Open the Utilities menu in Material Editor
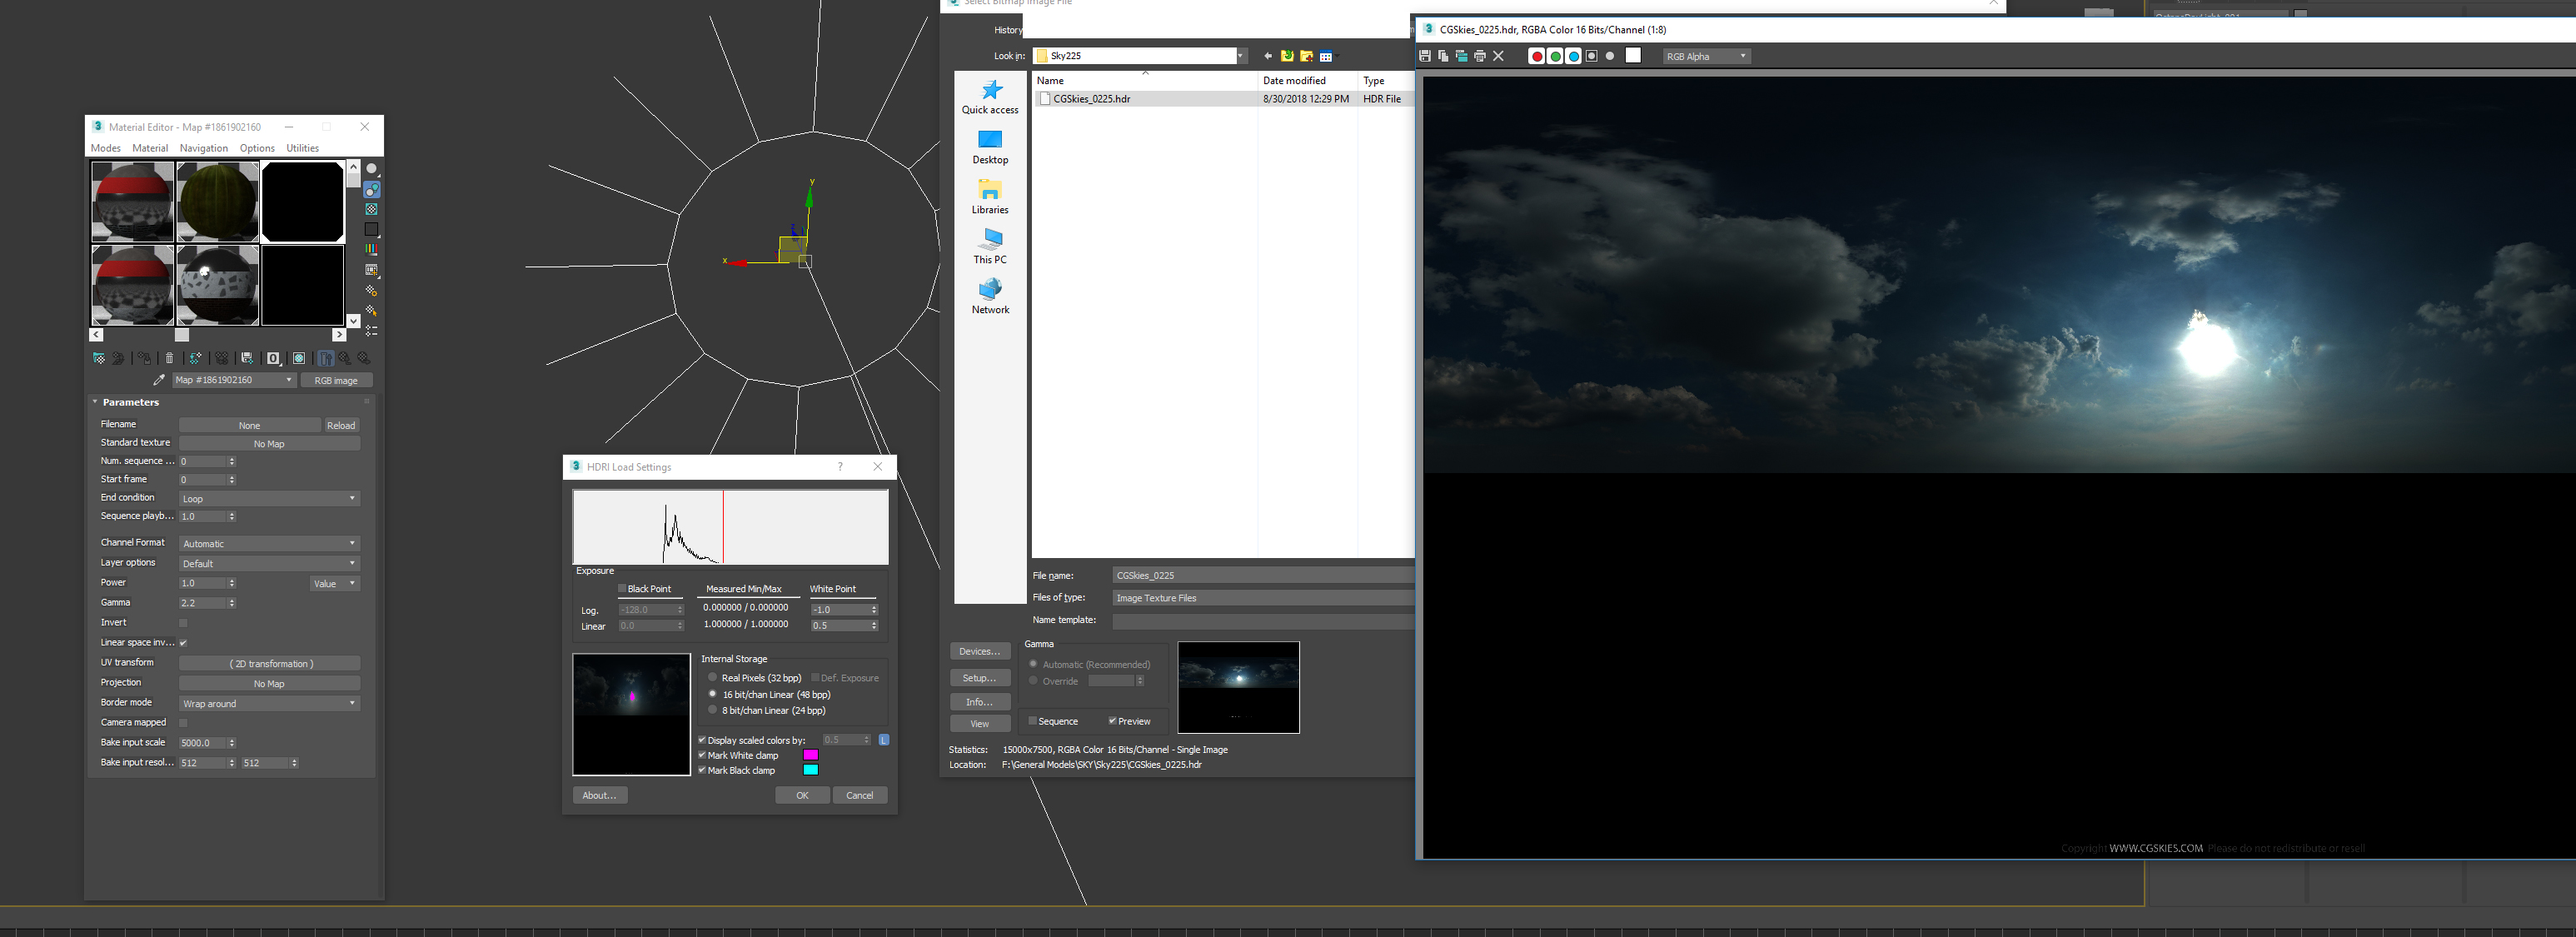2576x937 pixels. click(302, 148)
